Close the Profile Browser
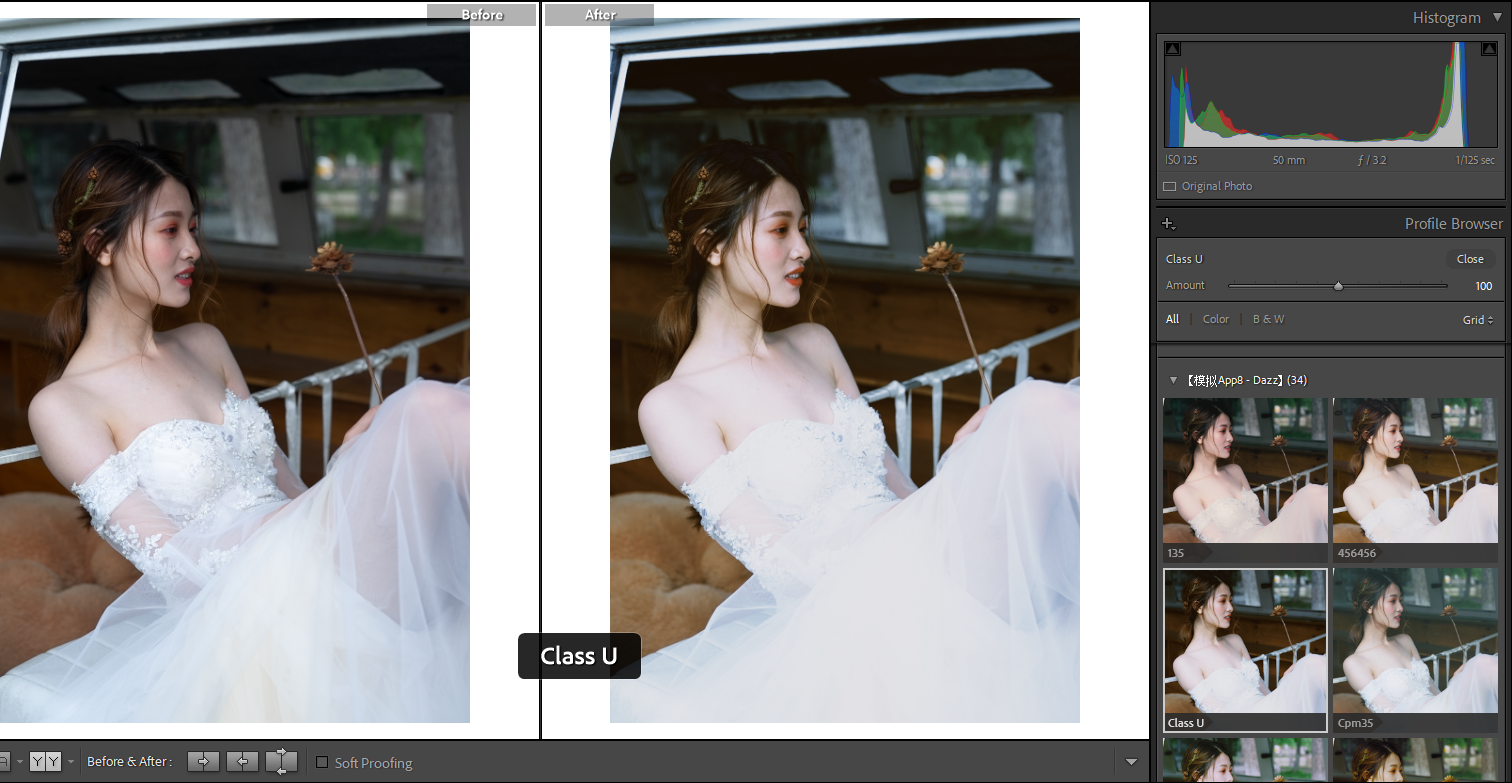The height and width of the screenshot is (783, 1512). pyautogui.click(x=1470, y=259)
